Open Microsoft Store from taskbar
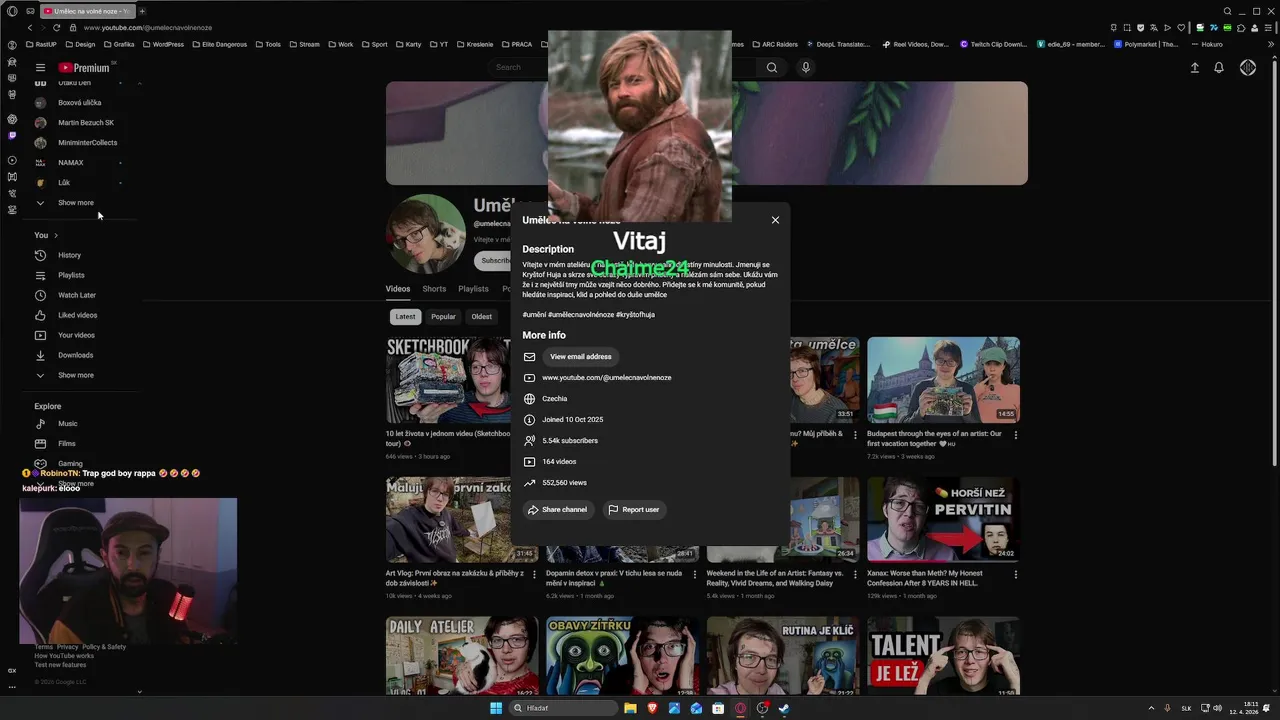Viewport: 1280px width, 720px height. [x=718, y=708]
